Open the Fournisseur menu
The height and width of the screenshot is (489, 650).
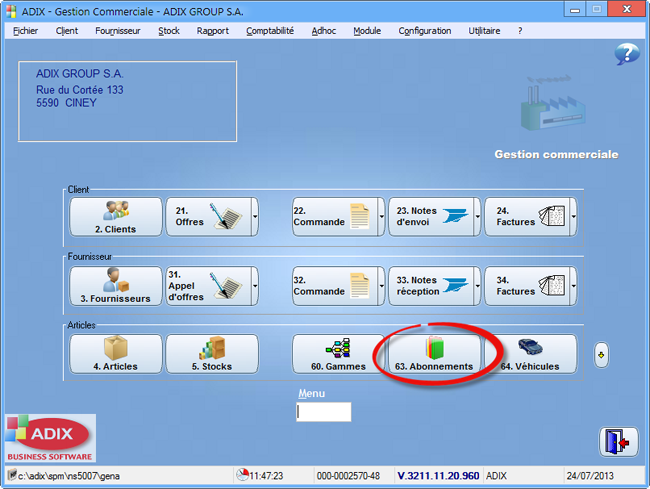click(x=118, y=31)
